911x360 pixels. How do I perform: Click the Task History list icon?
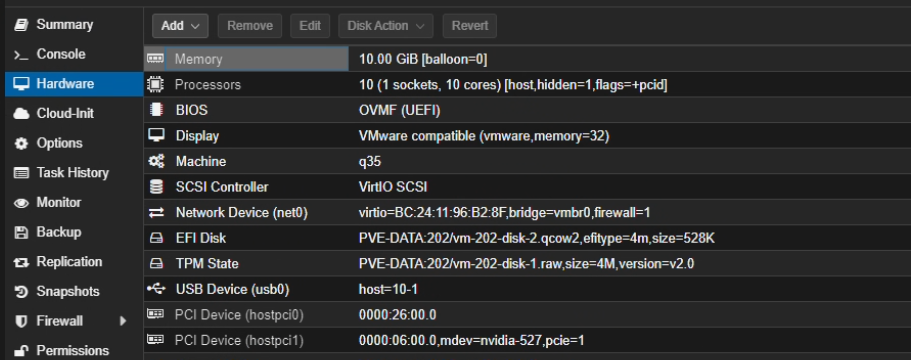[x=21, y=173]
